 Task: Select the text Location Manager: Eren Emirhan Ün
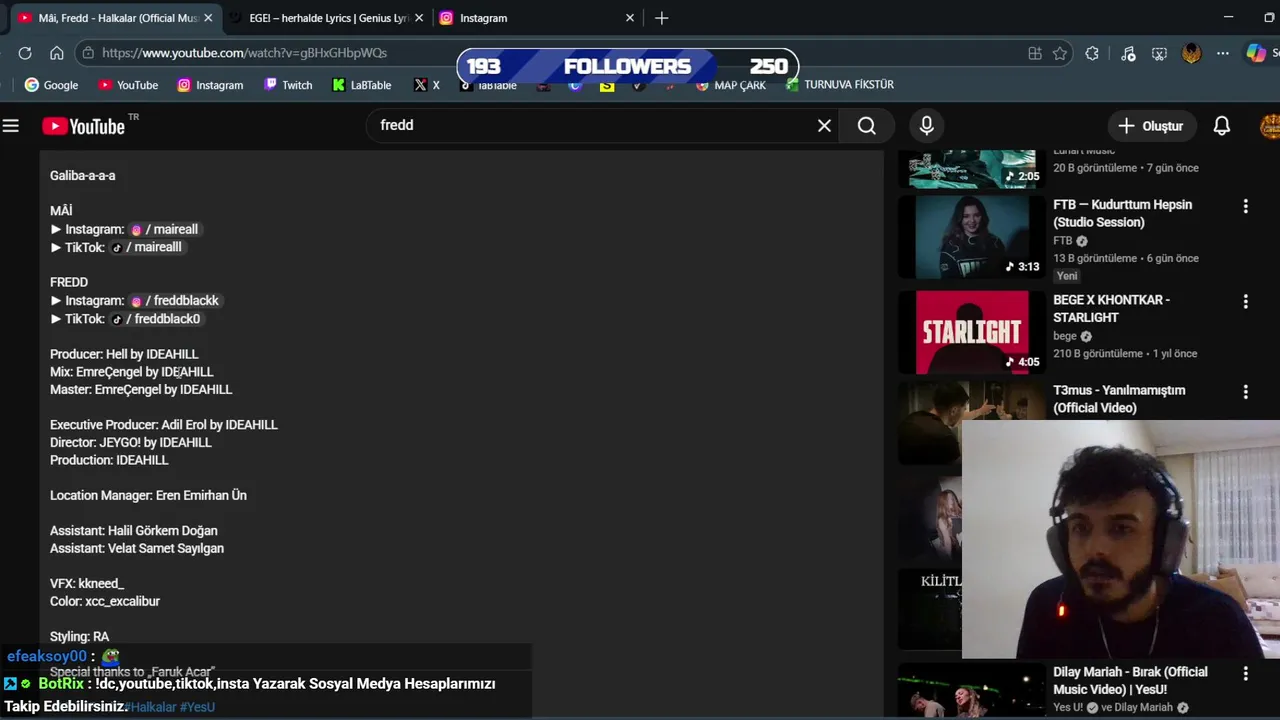pos(148,495)
